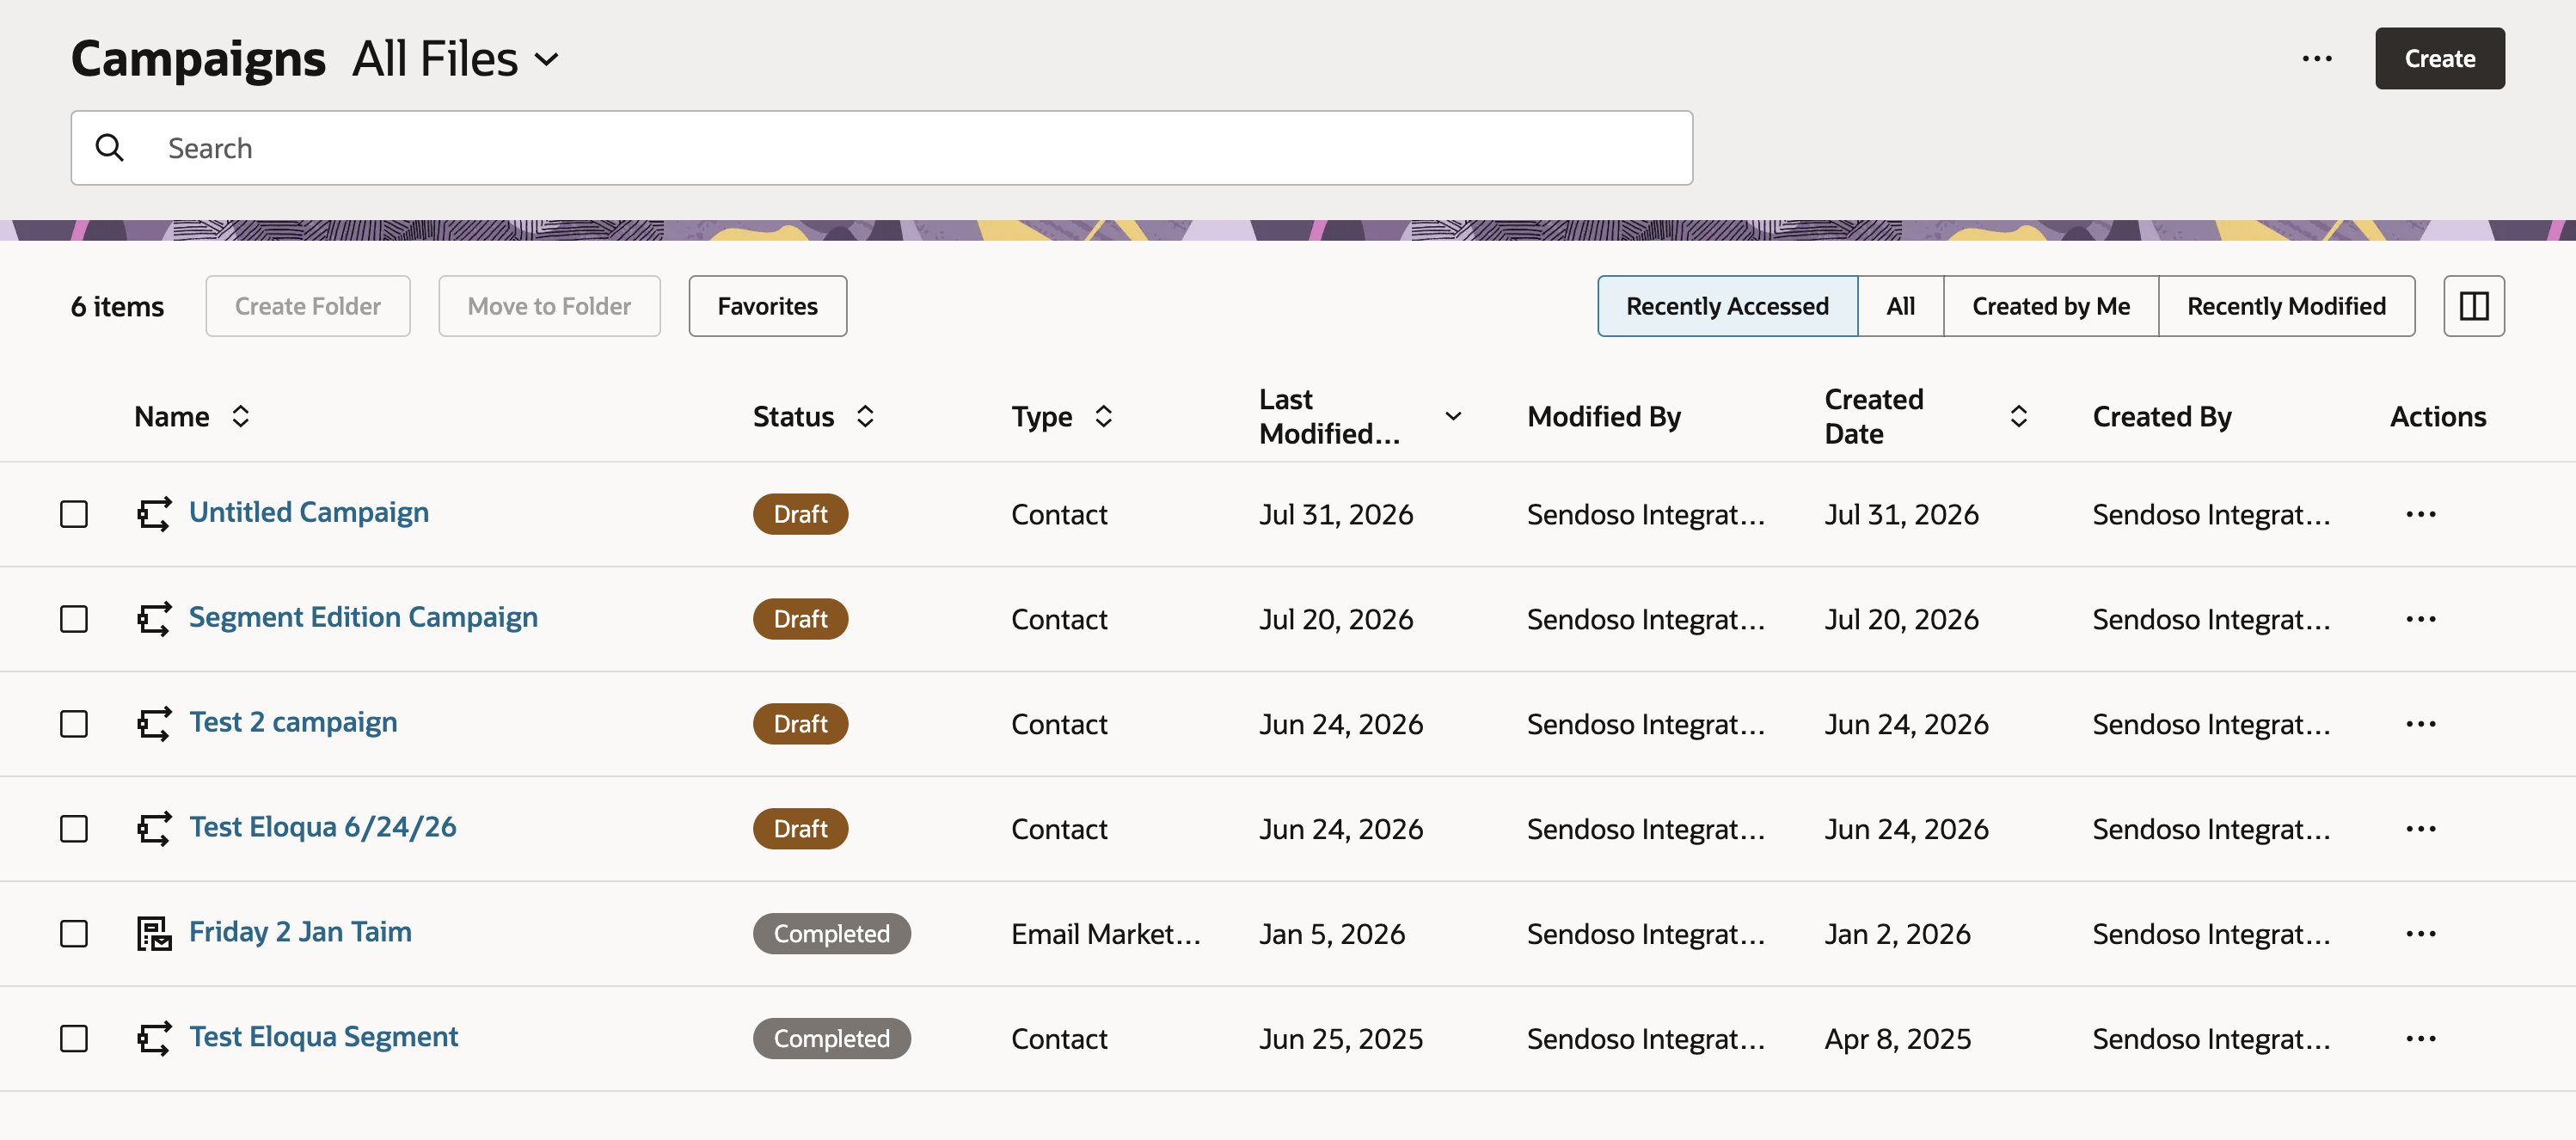Image resolution: width=2576 pixels, height=1140 pixels.
Task: Tick the Test Eloqua Segment checkbox
Action: [x=74, y=1039]
